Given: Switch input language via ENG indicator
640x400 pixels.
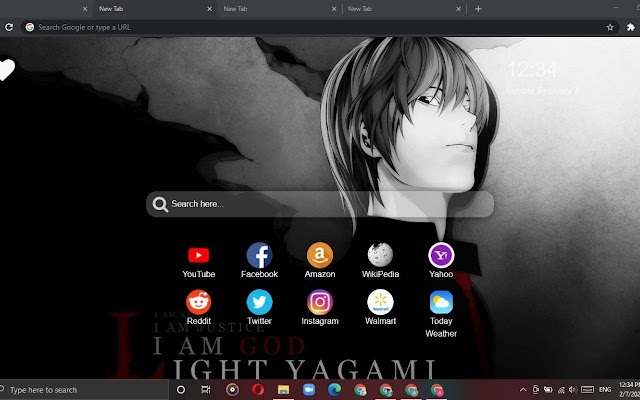Looking at the screenshot, I should pyautogui.click(x=605, y=390).
